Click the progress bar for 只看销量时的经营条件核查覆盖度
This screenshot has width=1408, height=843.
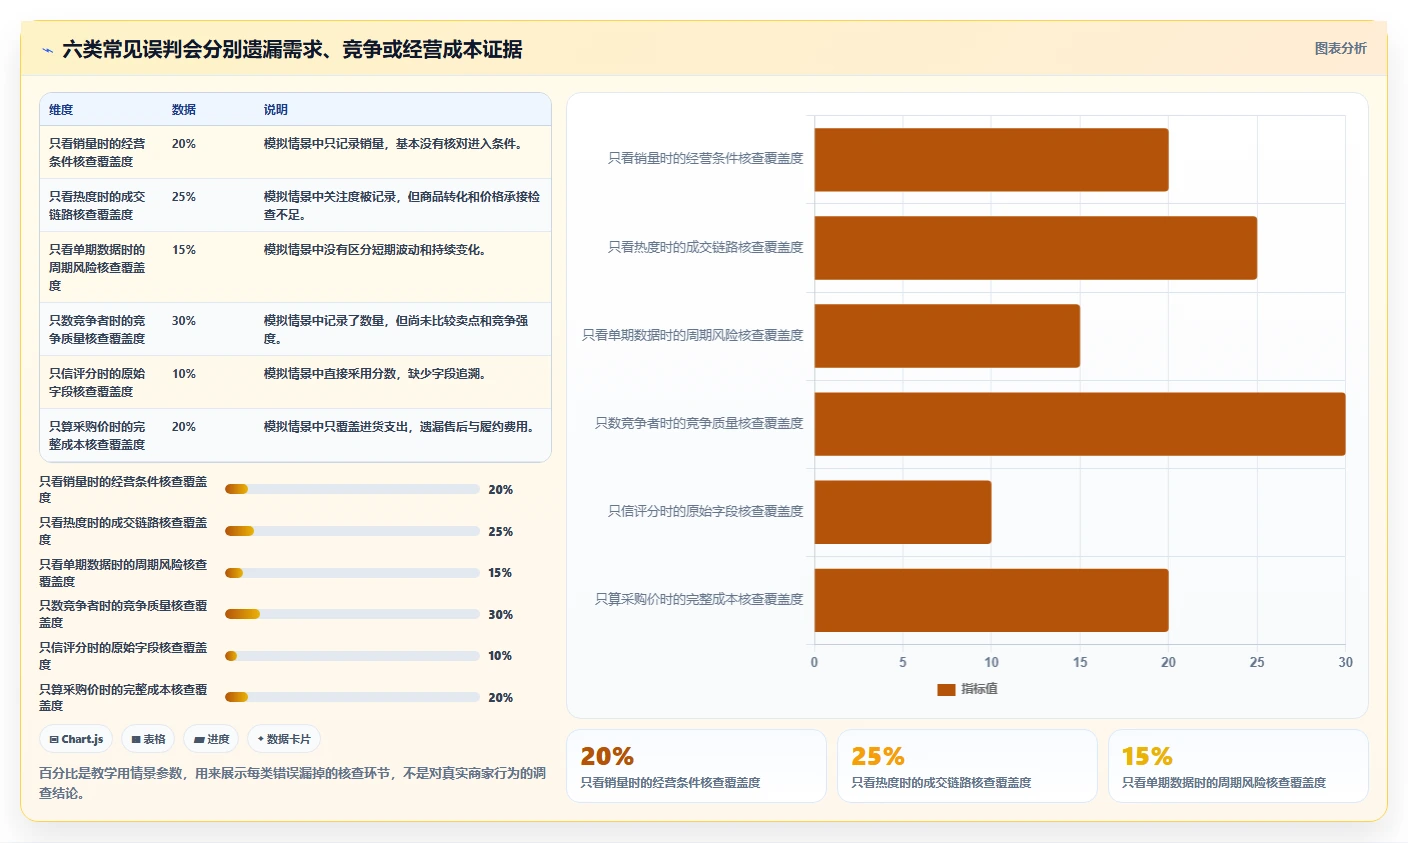coord(352,489)
